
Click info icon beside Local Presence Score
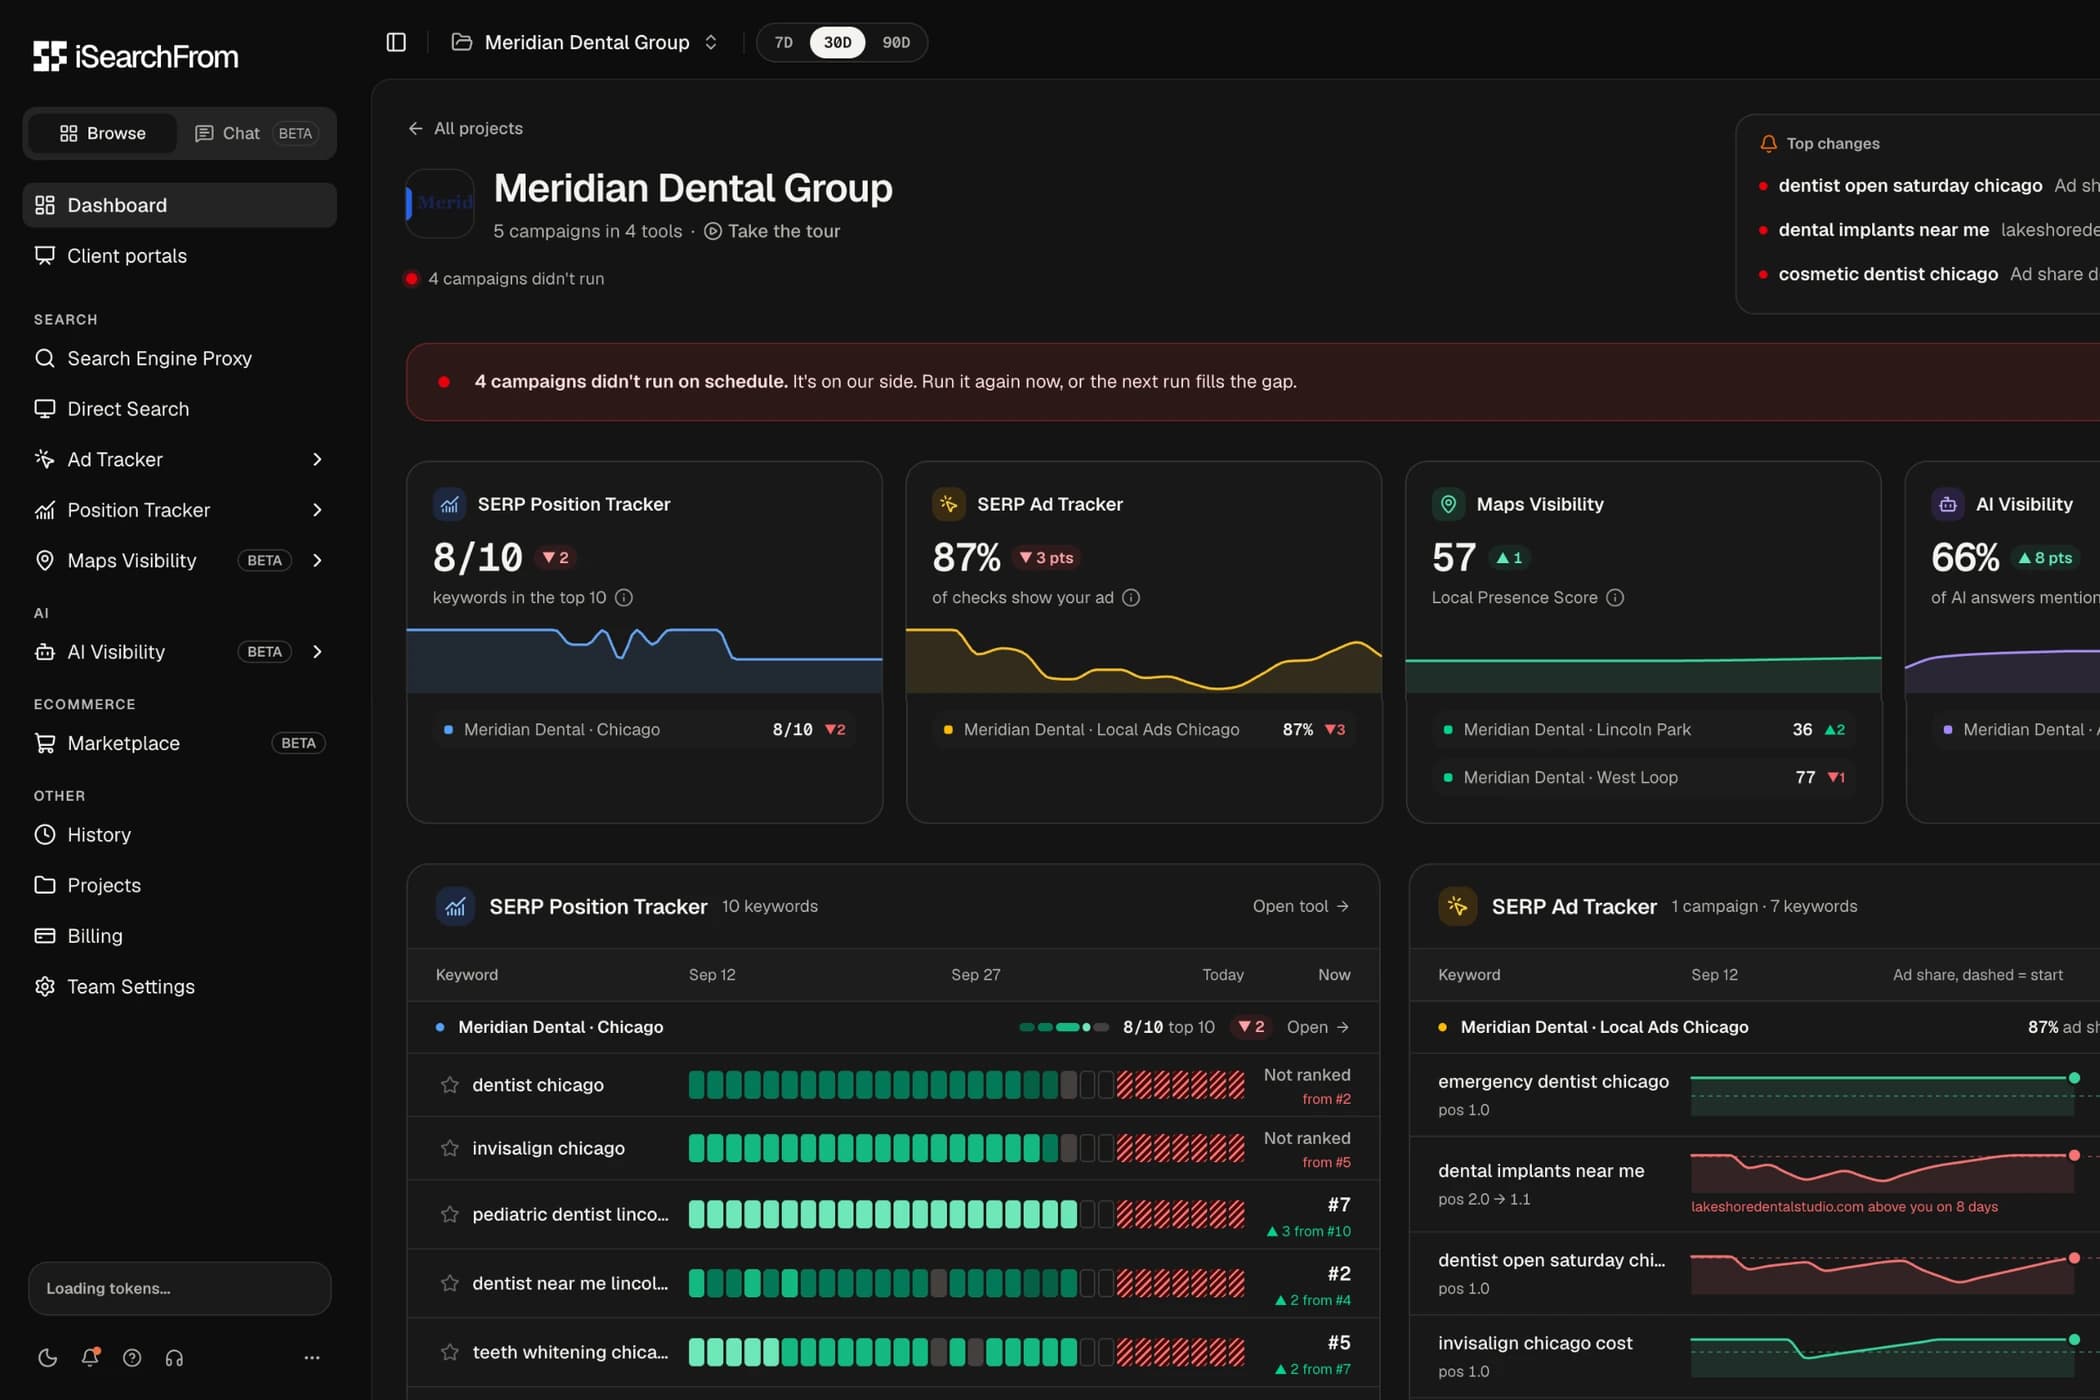pos(1615,597)
